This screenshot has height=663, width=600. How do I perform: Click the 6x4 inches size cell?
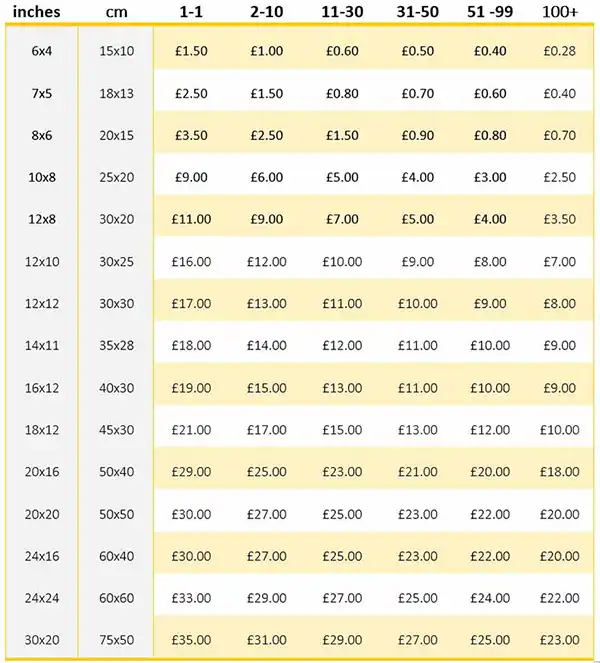pos(42,51)
